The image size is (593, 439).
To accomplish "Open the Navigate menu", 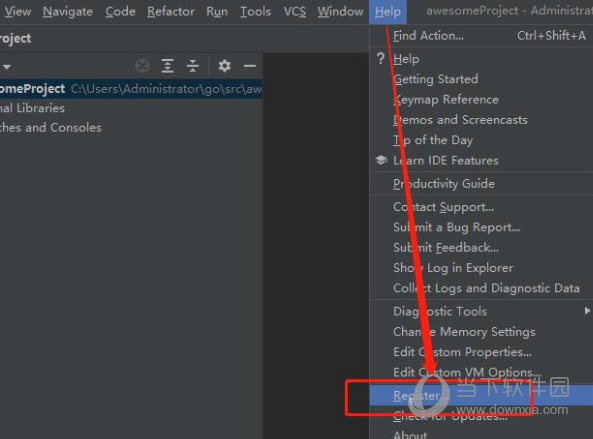I will [x=68, y=12].
